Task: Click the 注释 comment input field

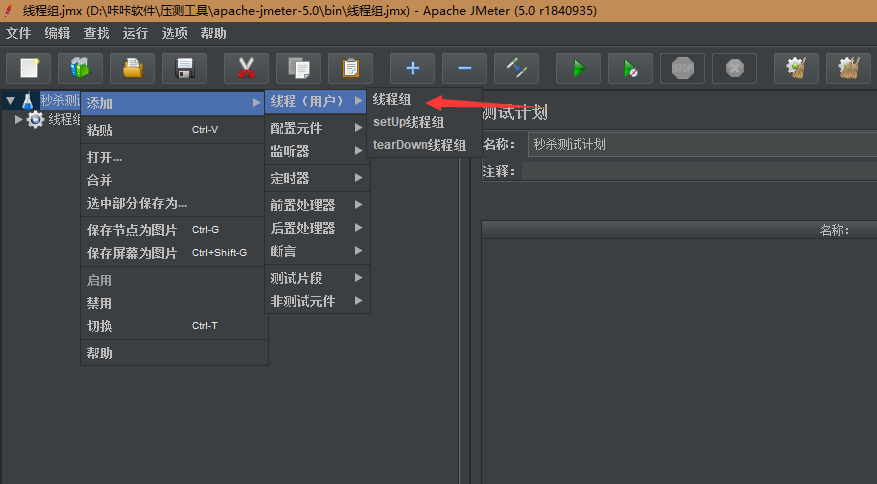Action: point(699,171)
